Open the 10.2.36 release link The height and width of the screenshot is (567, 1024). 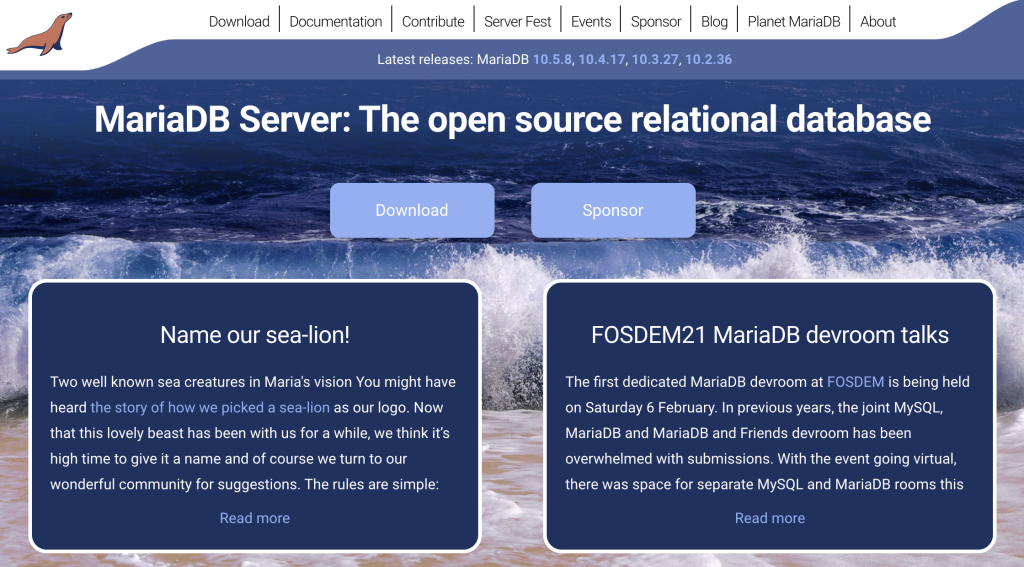pyautogui.click(x=708, y=59)
